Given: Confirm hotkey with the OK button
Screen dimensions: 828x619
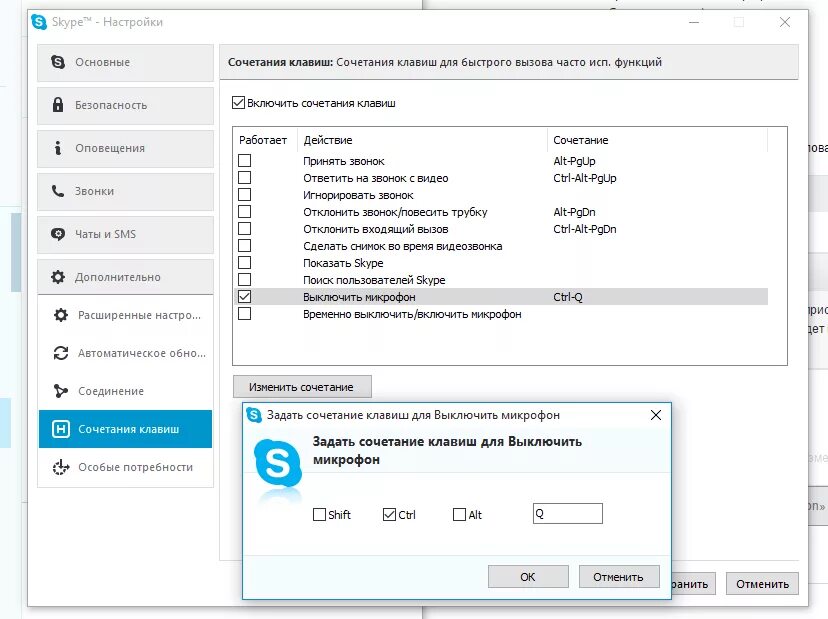Looking at the screenshot, I should point(528,577).
